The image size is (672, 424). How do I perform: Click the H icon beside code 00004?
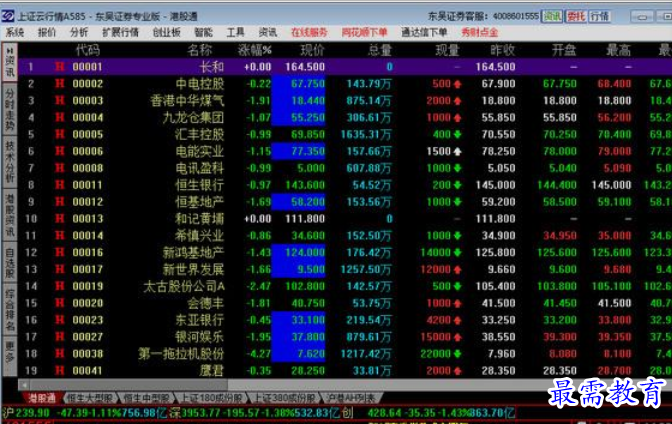pos(60,117)
